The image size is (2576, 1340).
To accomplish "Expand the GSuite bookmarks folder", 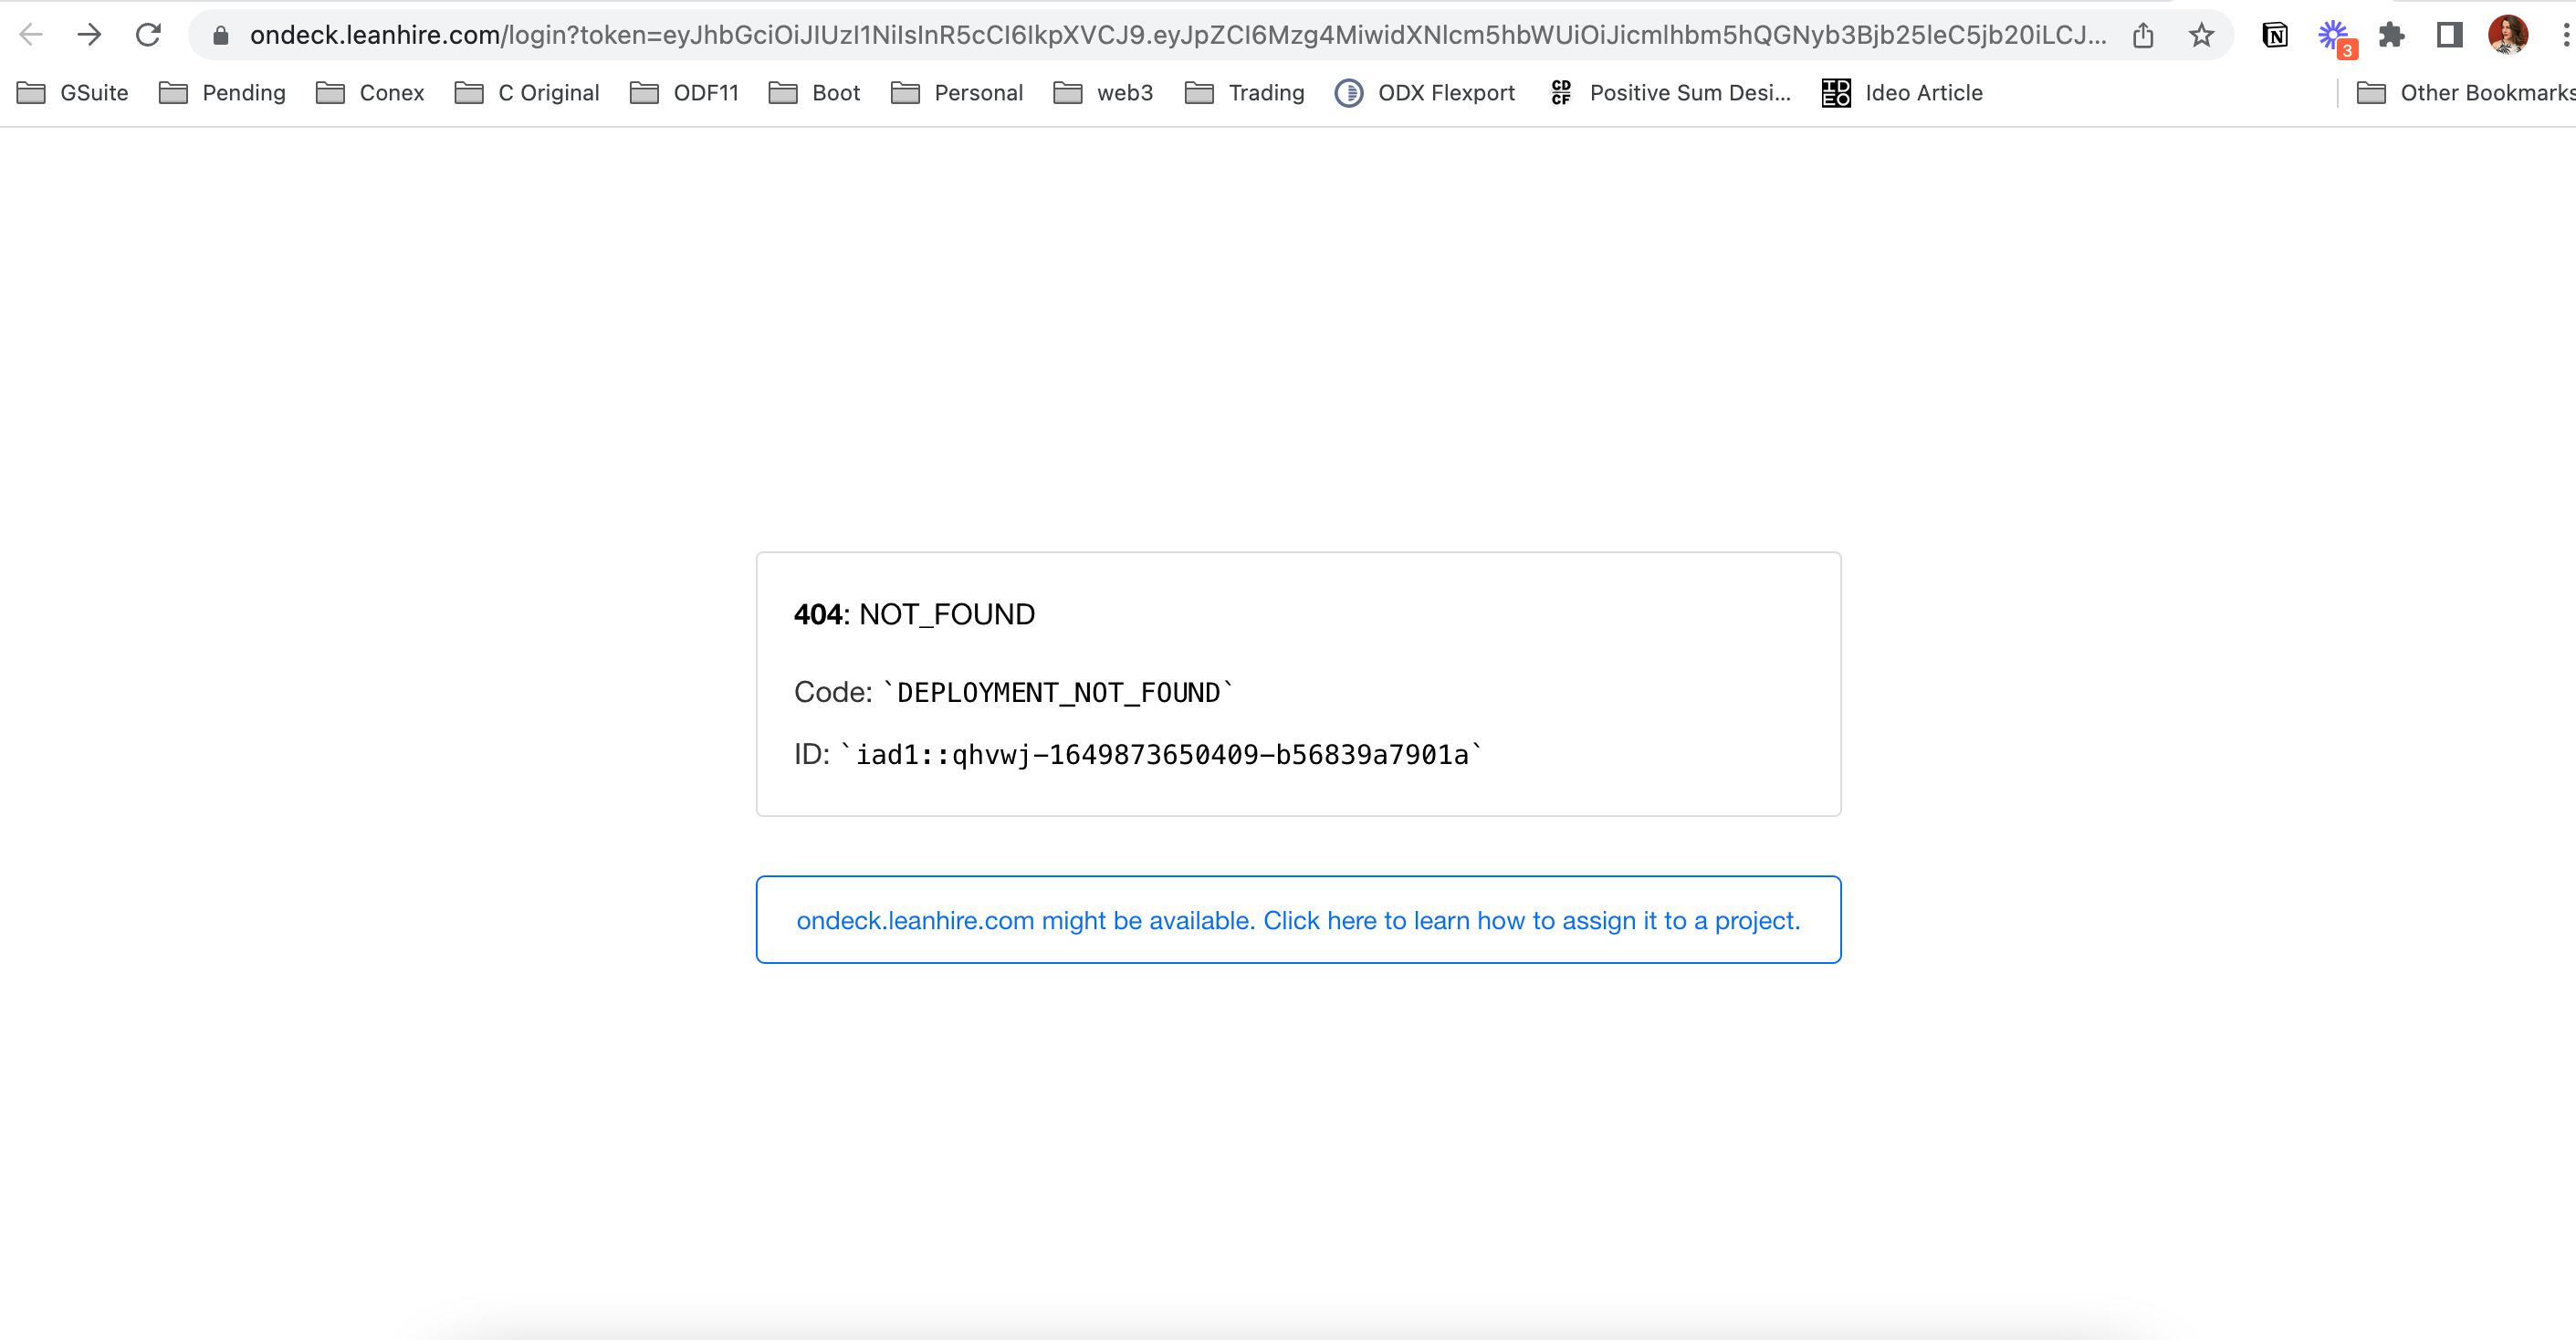I will tap(73, 93).
